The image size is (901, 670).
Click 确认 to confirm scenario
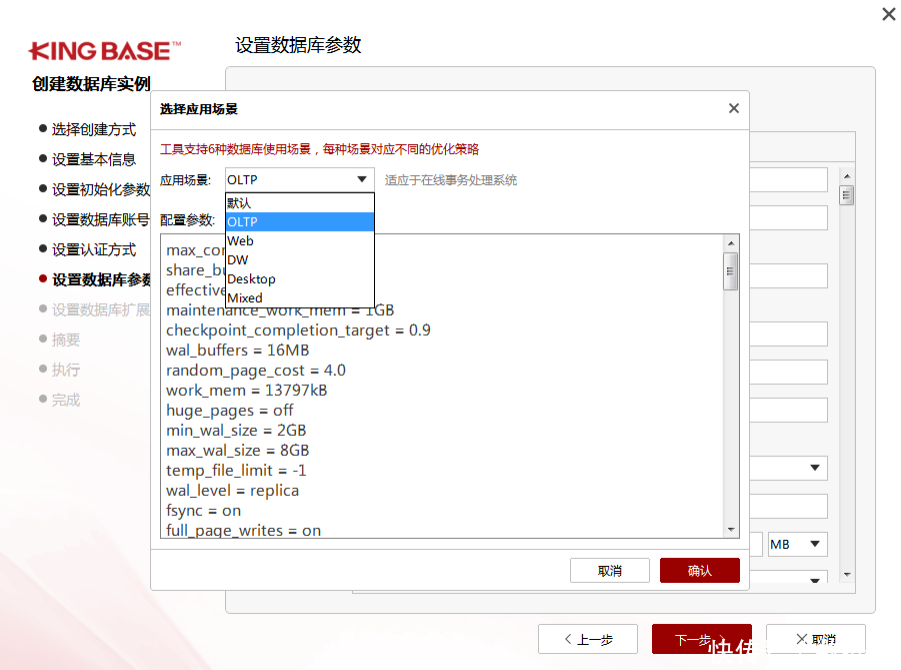[699, 570]
